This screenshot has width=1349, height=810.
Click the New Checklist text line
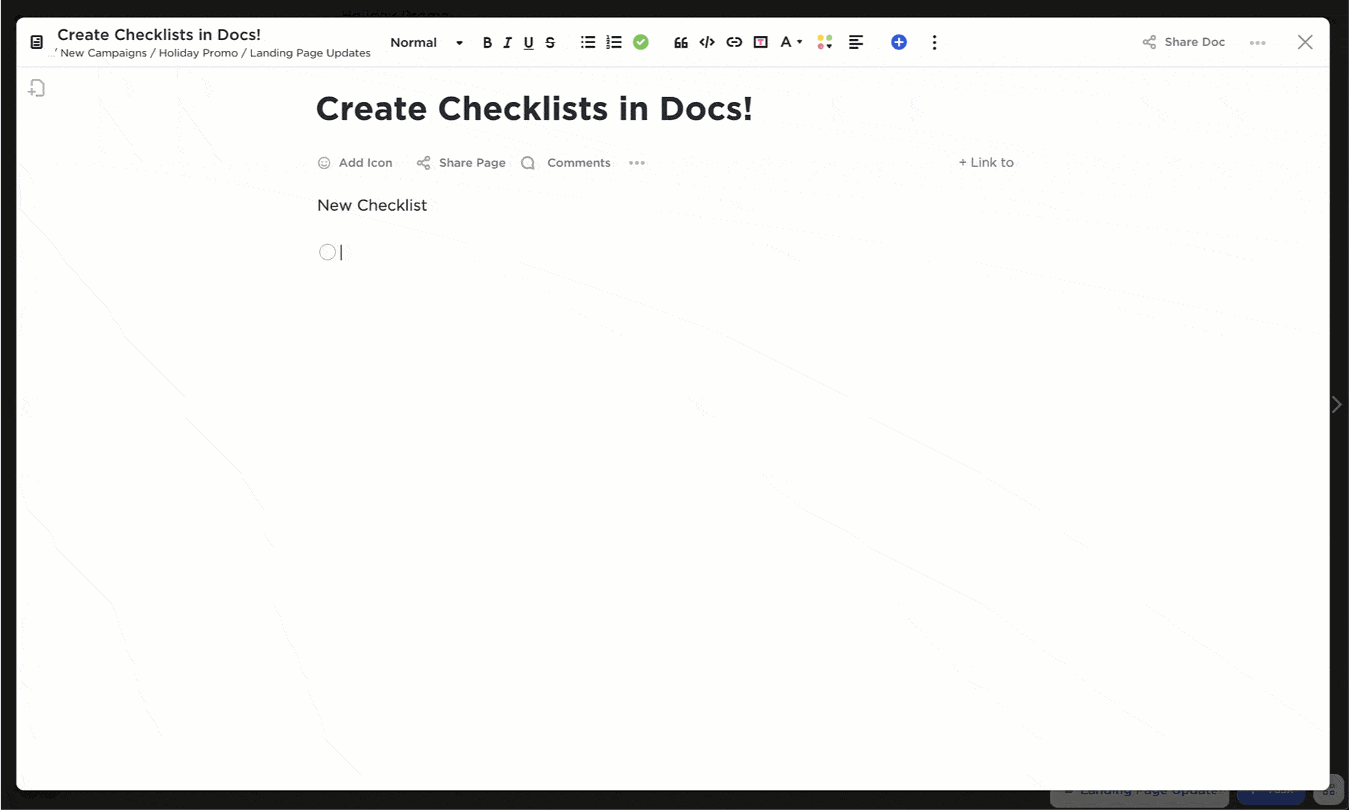[372, 205]
